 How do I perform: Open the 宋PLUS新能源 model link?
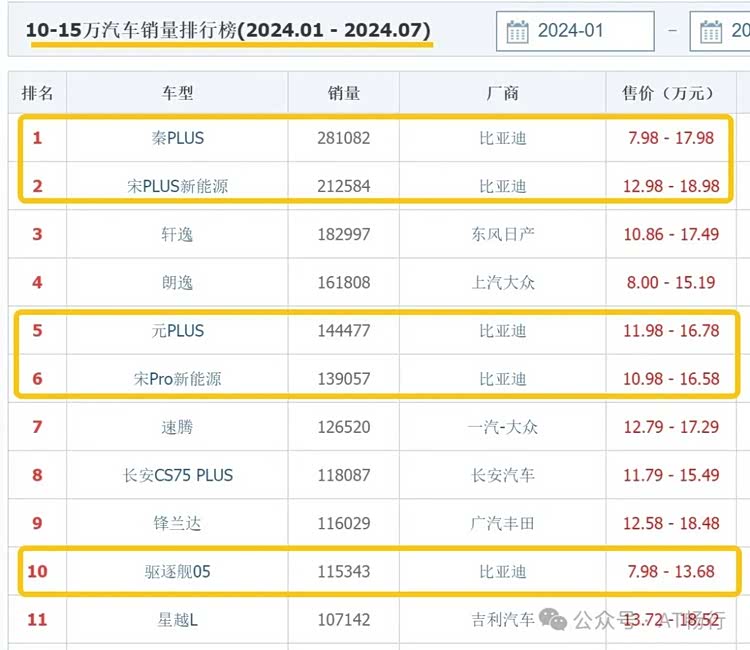[177, 186]
